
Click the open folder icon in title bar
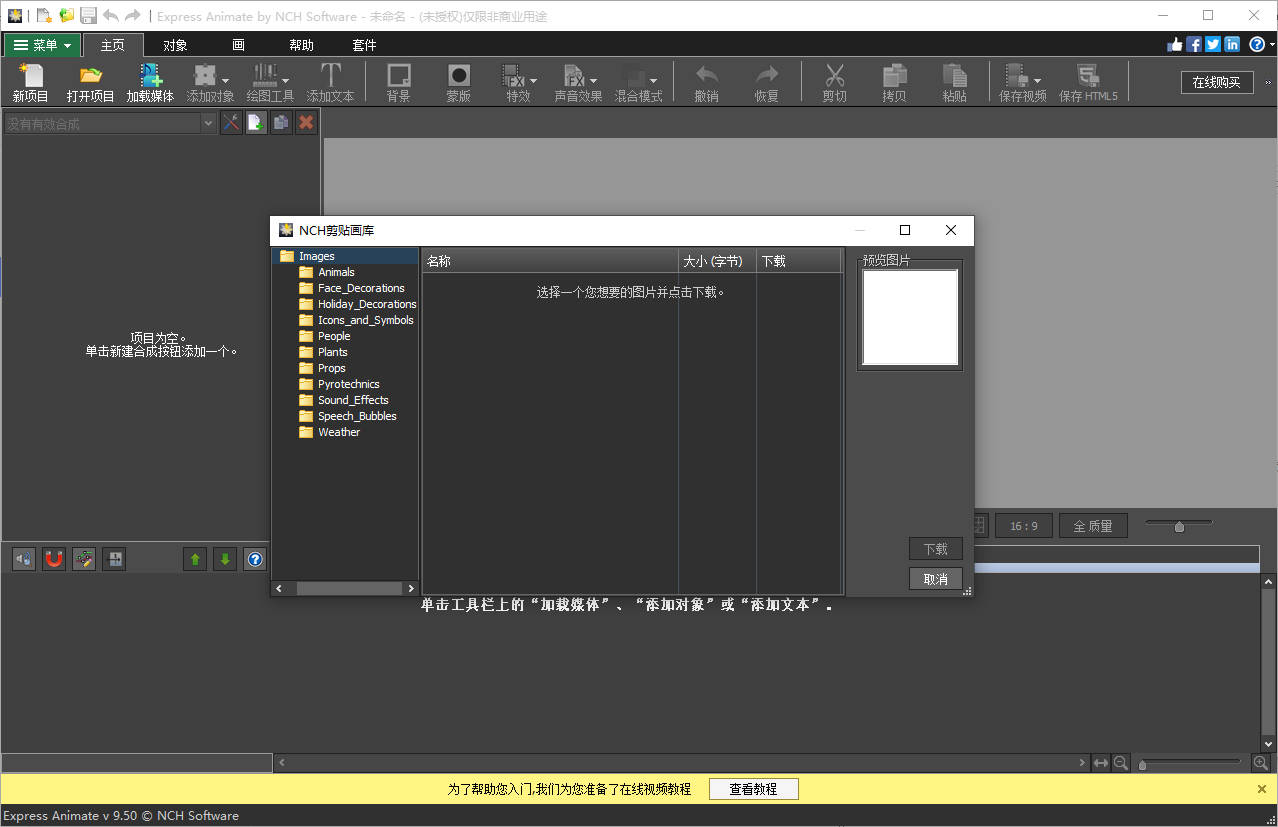67,16
